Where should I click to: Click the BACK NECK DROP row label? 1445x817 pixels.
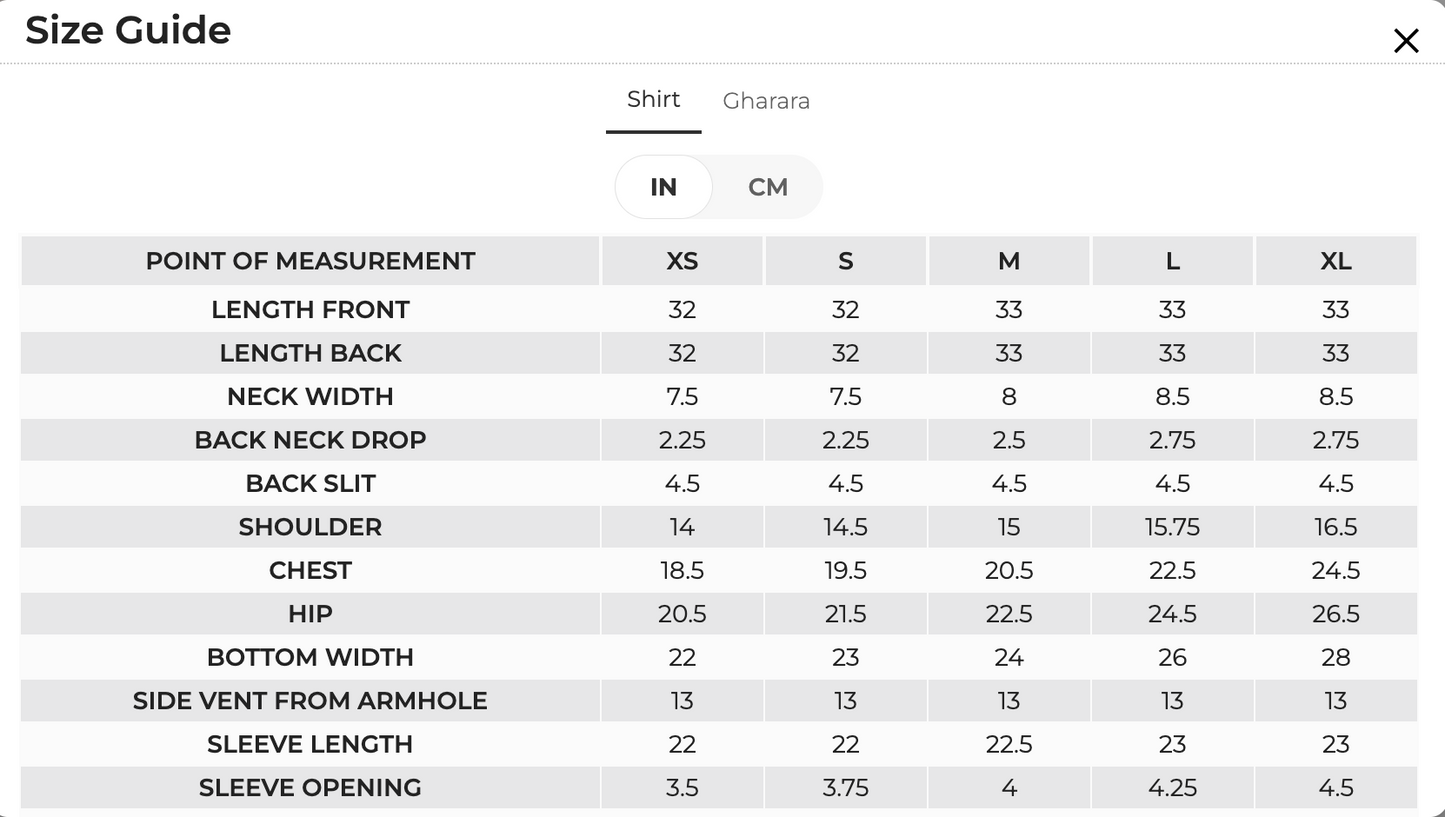(310, 440)
